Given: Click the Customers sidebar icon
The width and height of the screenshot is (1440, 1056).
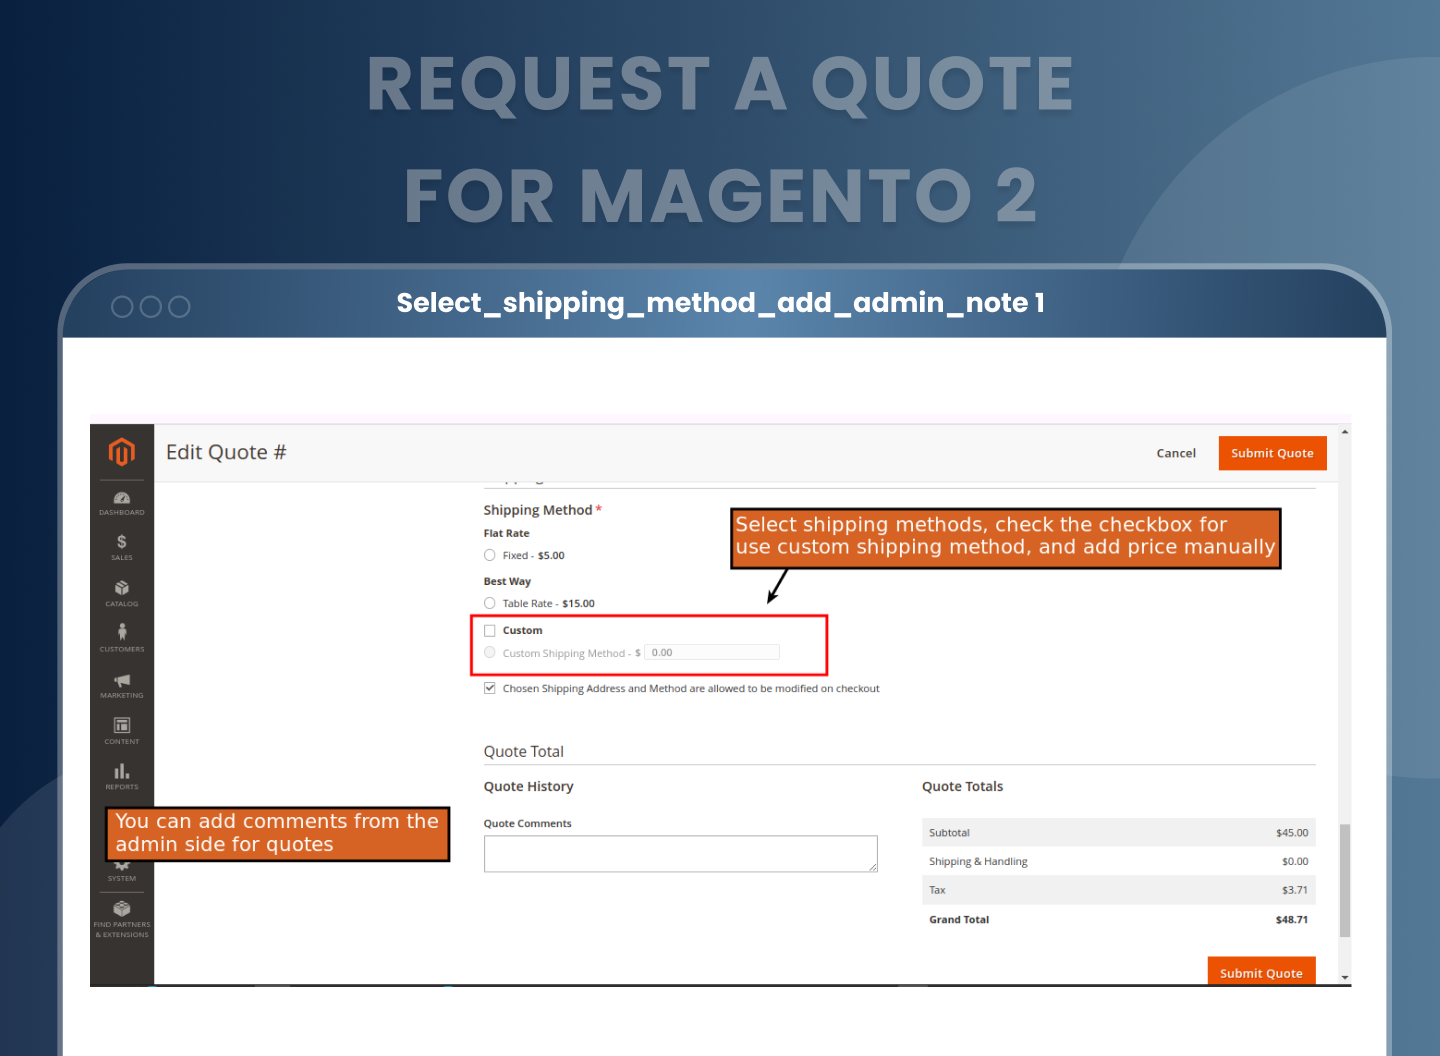Looking at the screenshot, I should point(121,634).
